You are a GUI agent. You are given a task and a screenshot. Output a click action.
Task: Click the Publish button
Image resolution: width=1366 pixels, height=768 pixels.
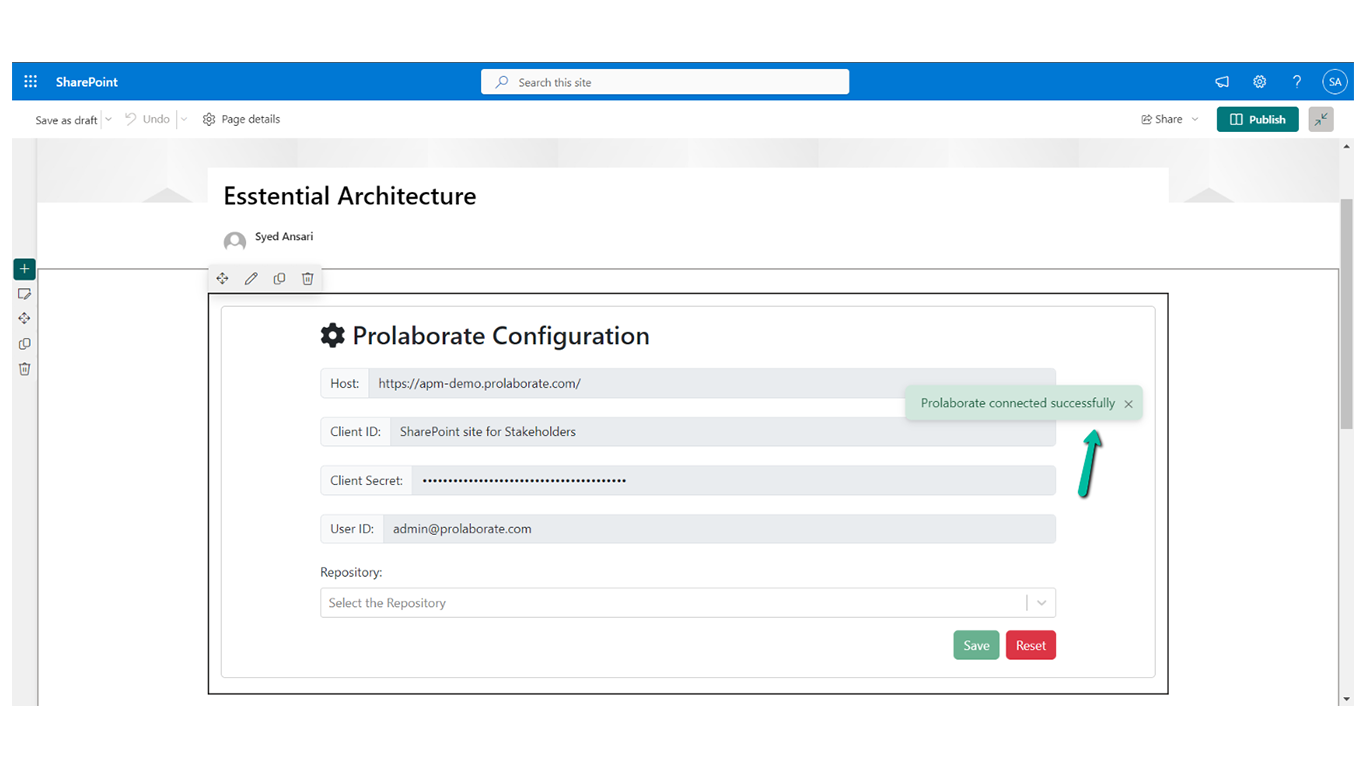coord(1258,119)
